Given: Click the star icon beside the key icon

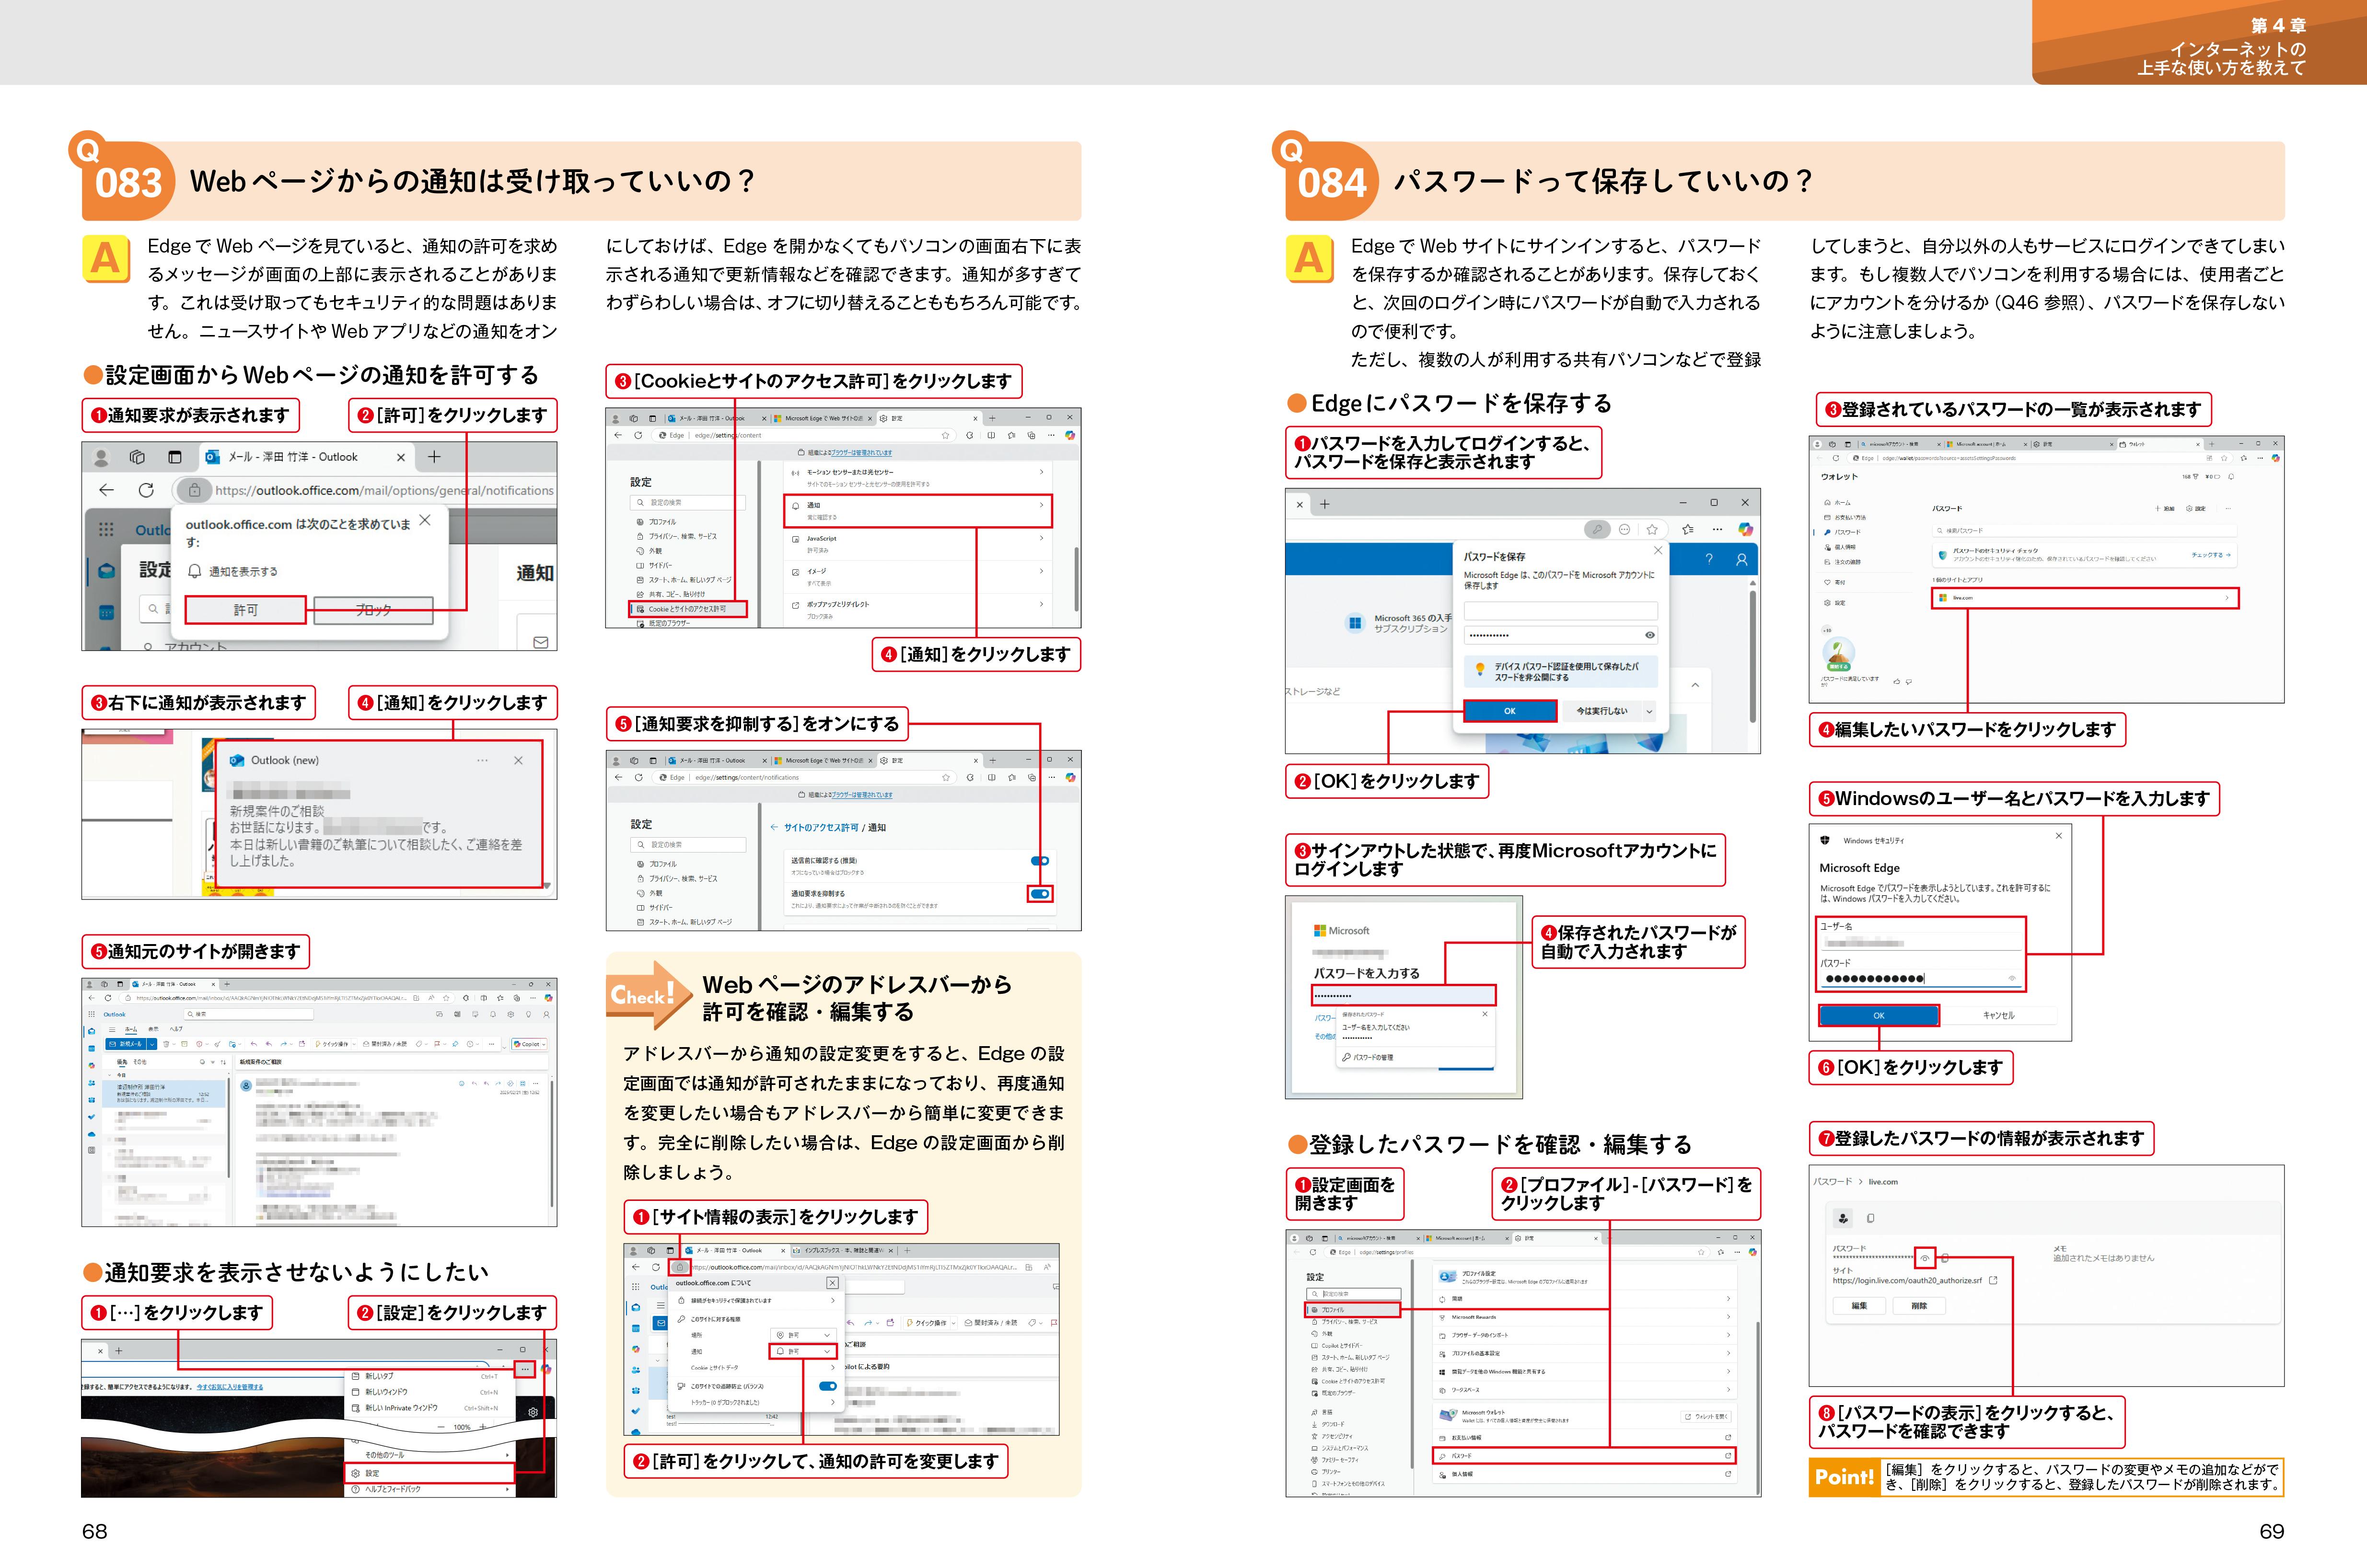Looking at the screenshot, I should point(1652,530).
